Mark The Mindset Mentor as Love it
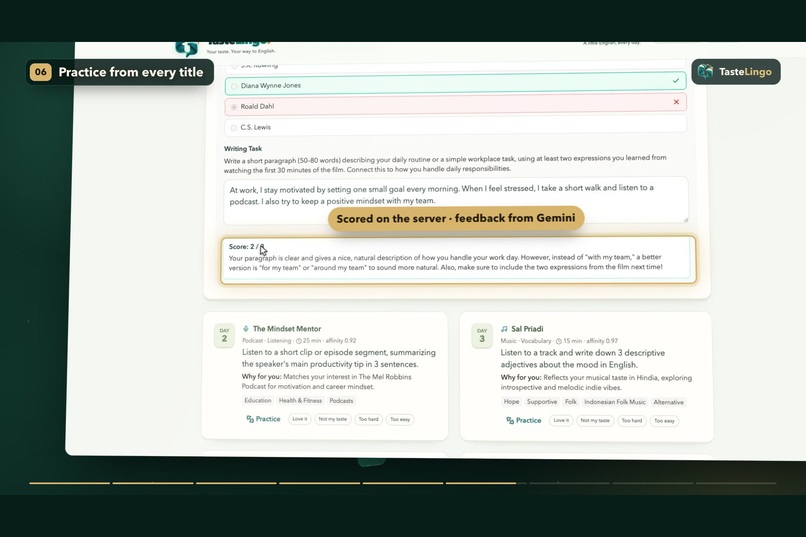 [300, 419]
